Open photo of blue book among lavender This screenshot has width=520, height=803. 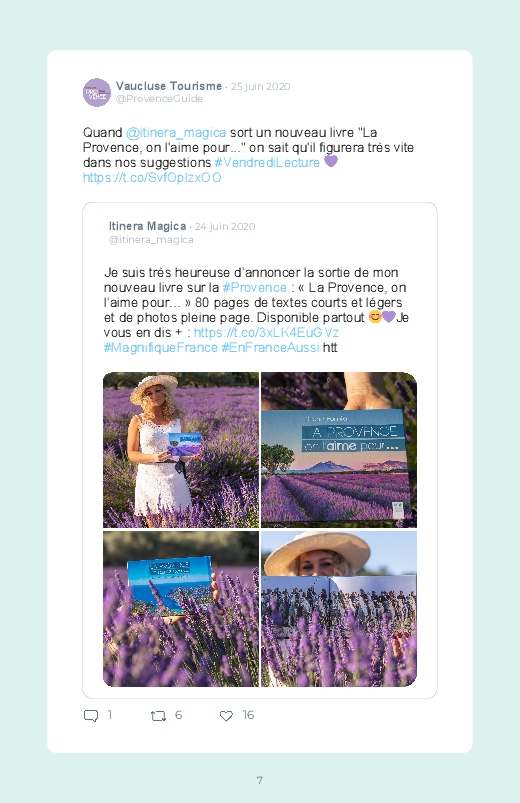181,609
